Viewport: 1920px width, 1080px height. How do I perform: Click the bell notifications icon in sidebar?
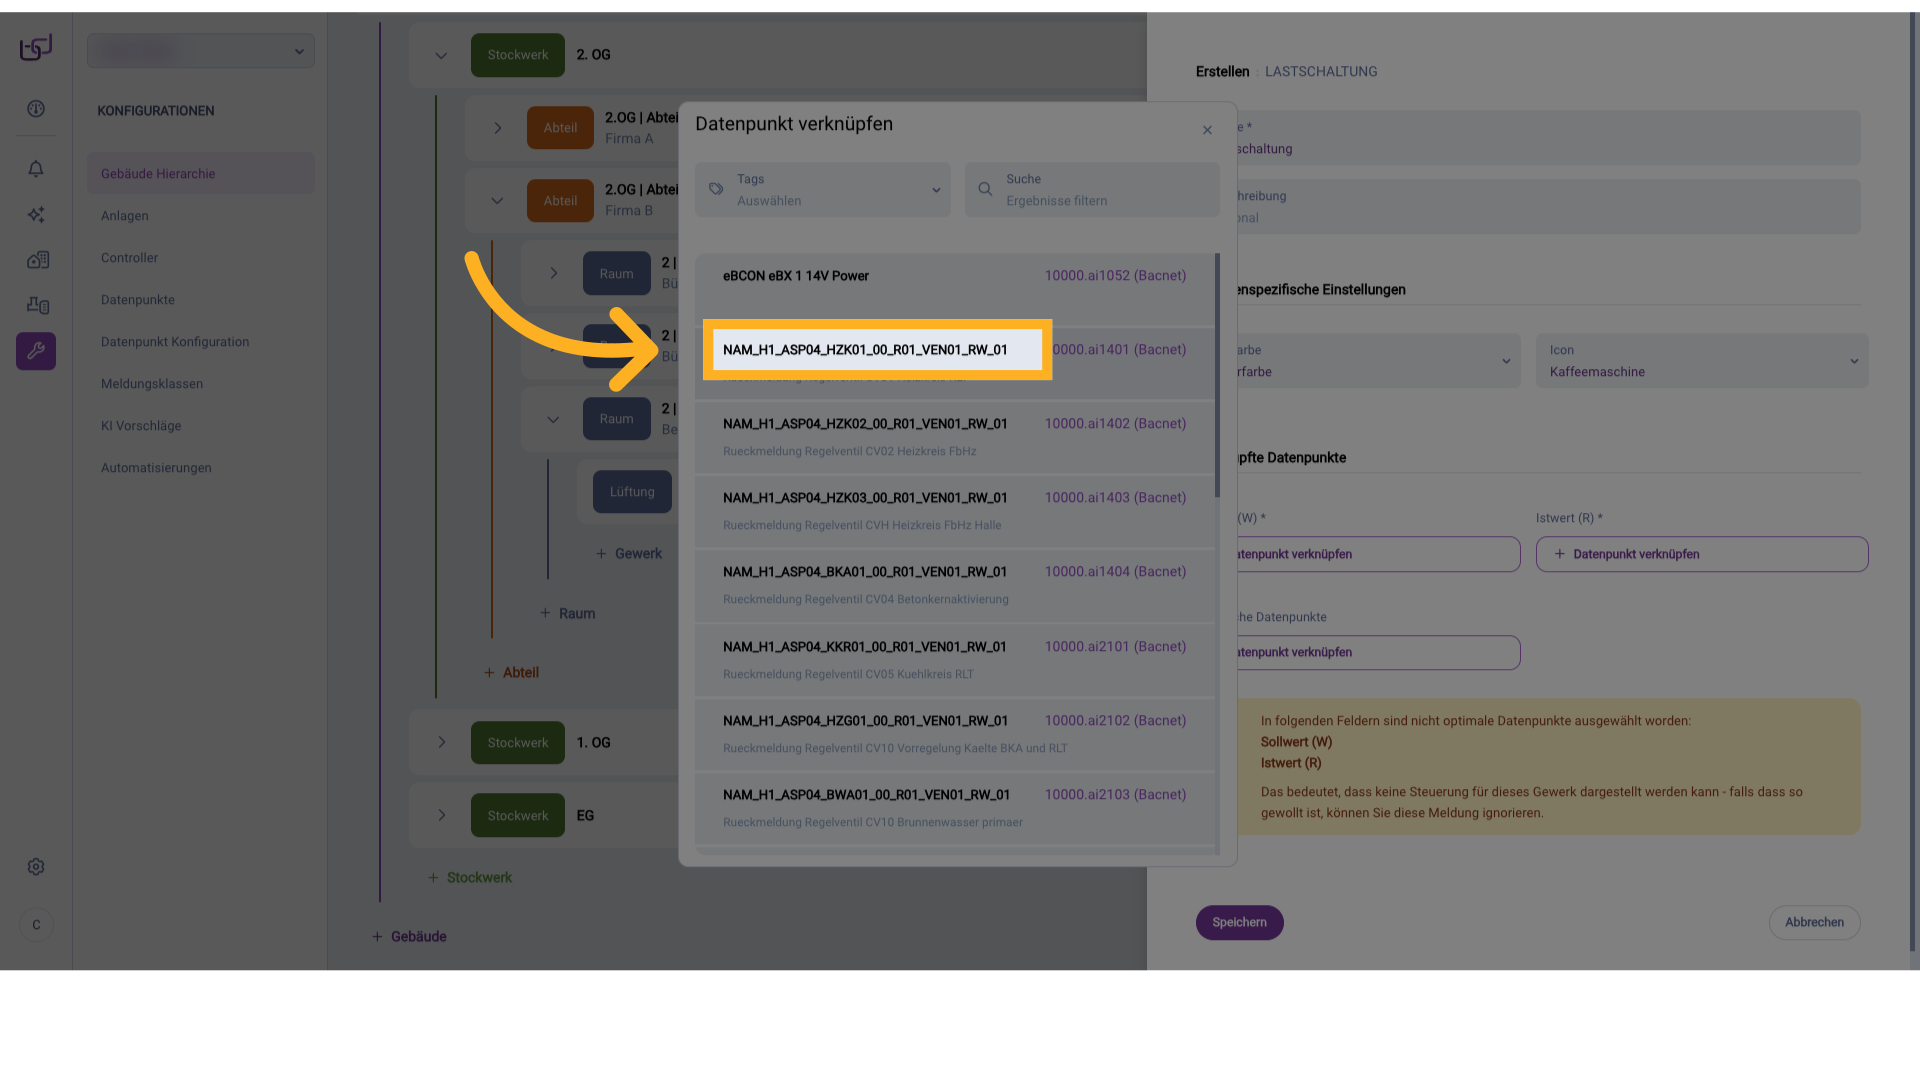pyautogui.click(x=36, y=169)
